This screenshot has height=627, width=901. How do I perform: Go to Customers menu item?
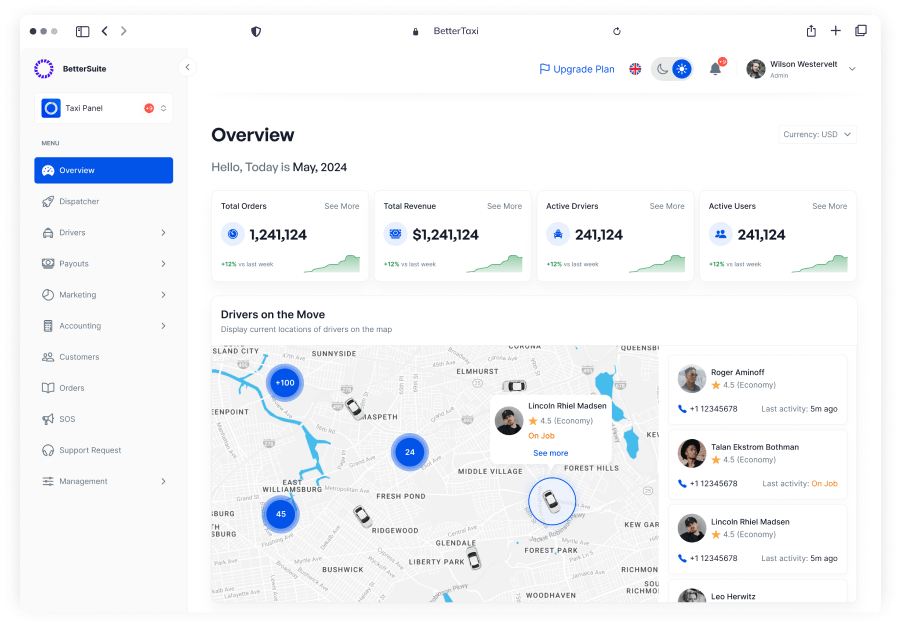coord(79,357)
